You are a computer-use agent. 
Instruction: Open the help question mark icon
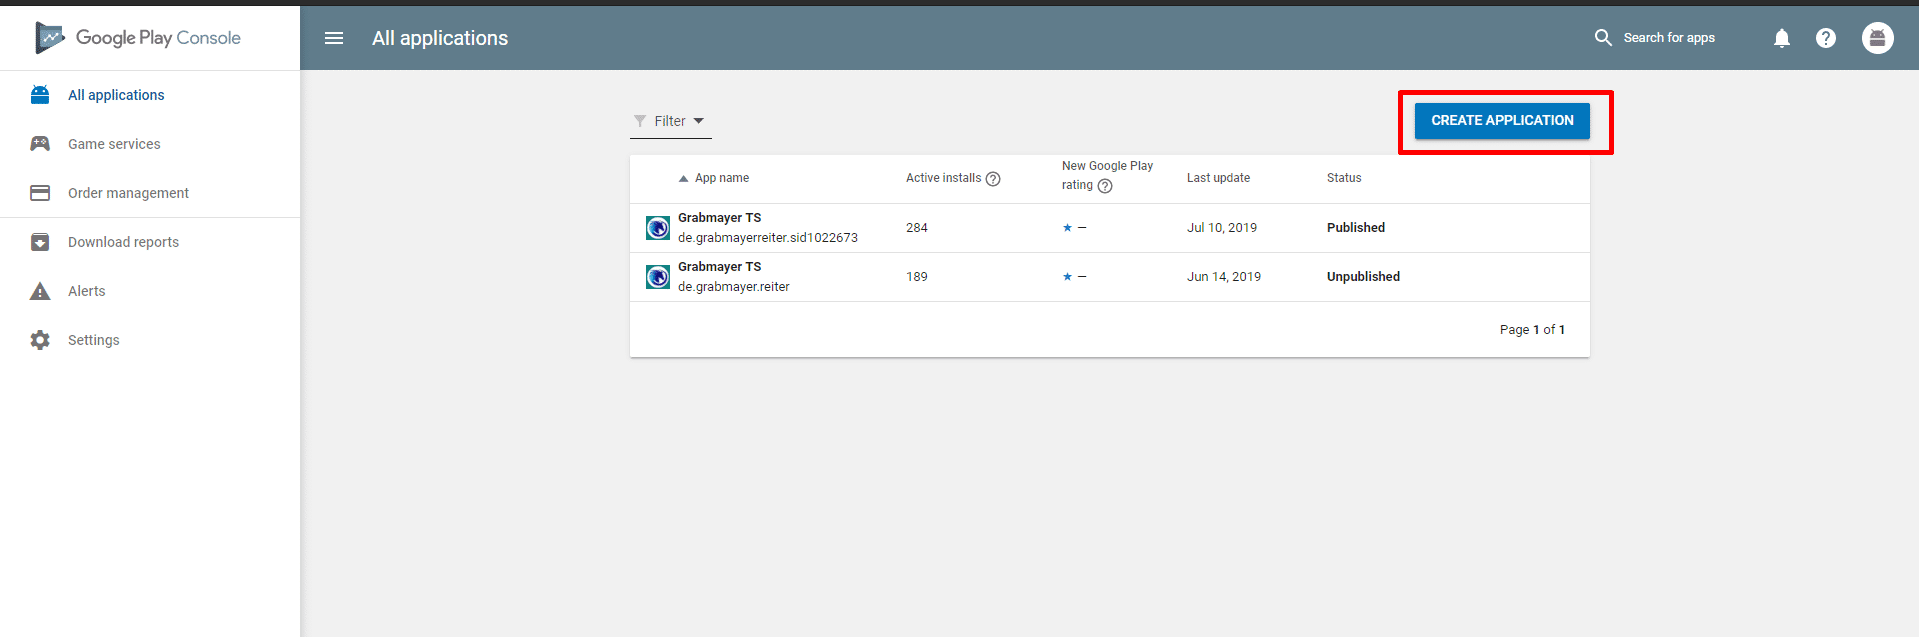click(x=1826, y=38)
